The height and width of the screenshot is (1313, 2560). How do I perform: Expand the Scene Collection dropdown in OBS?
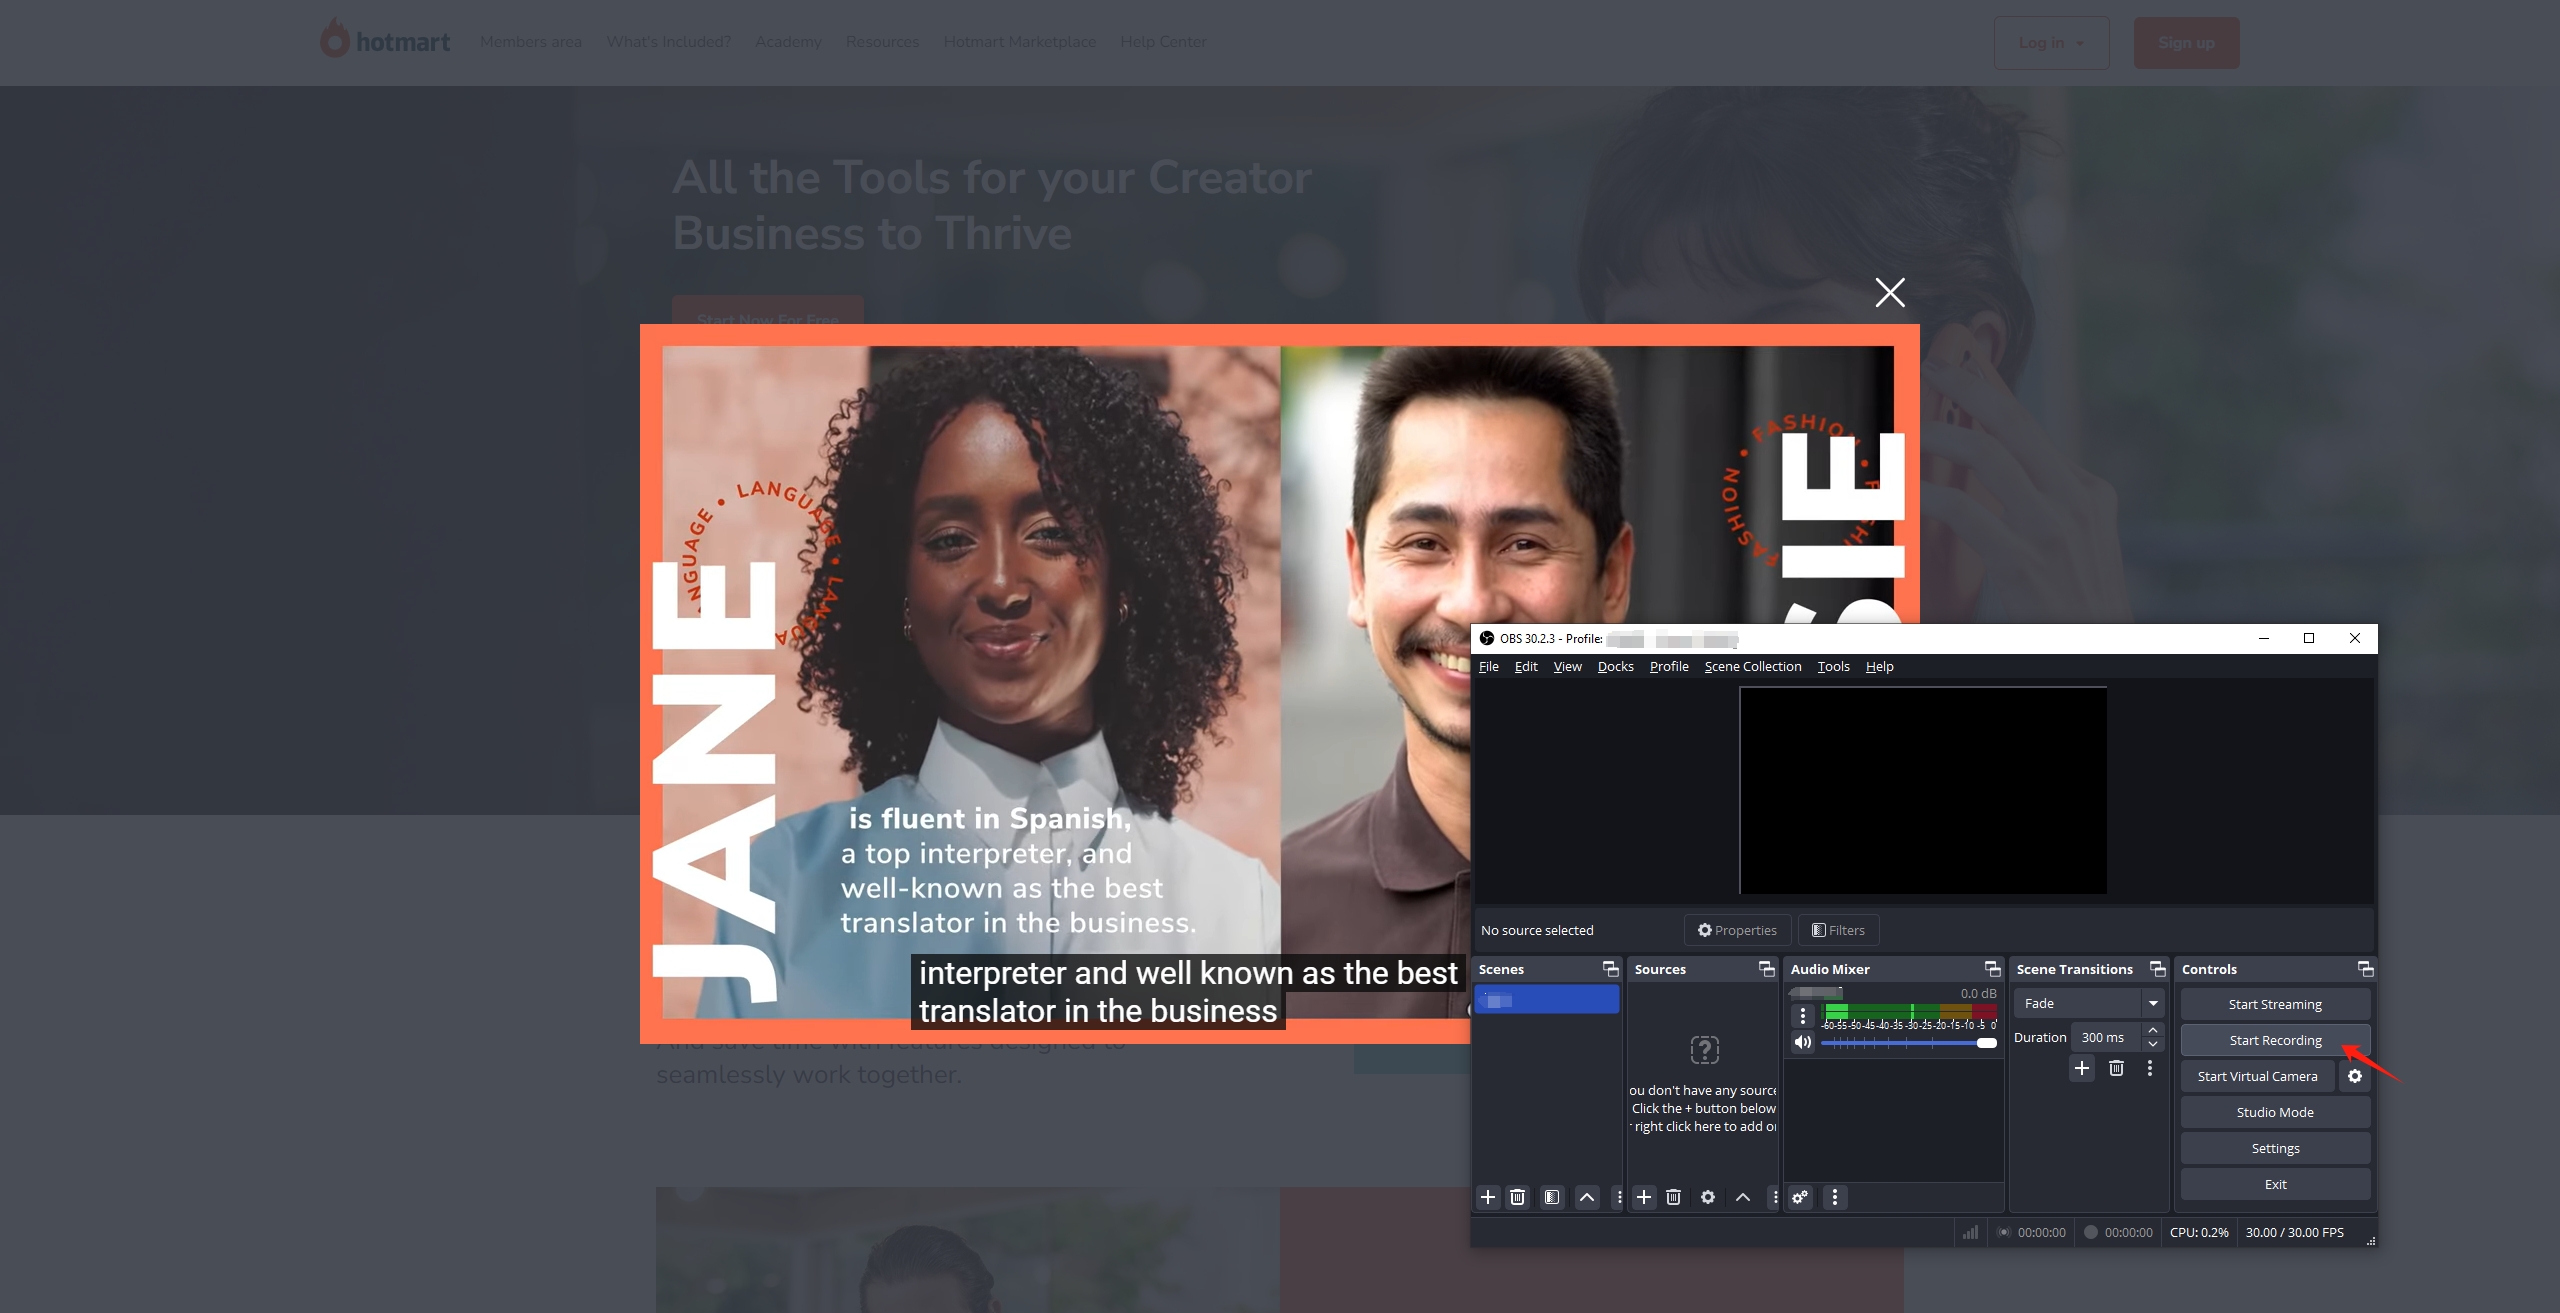coord(1753,667)
